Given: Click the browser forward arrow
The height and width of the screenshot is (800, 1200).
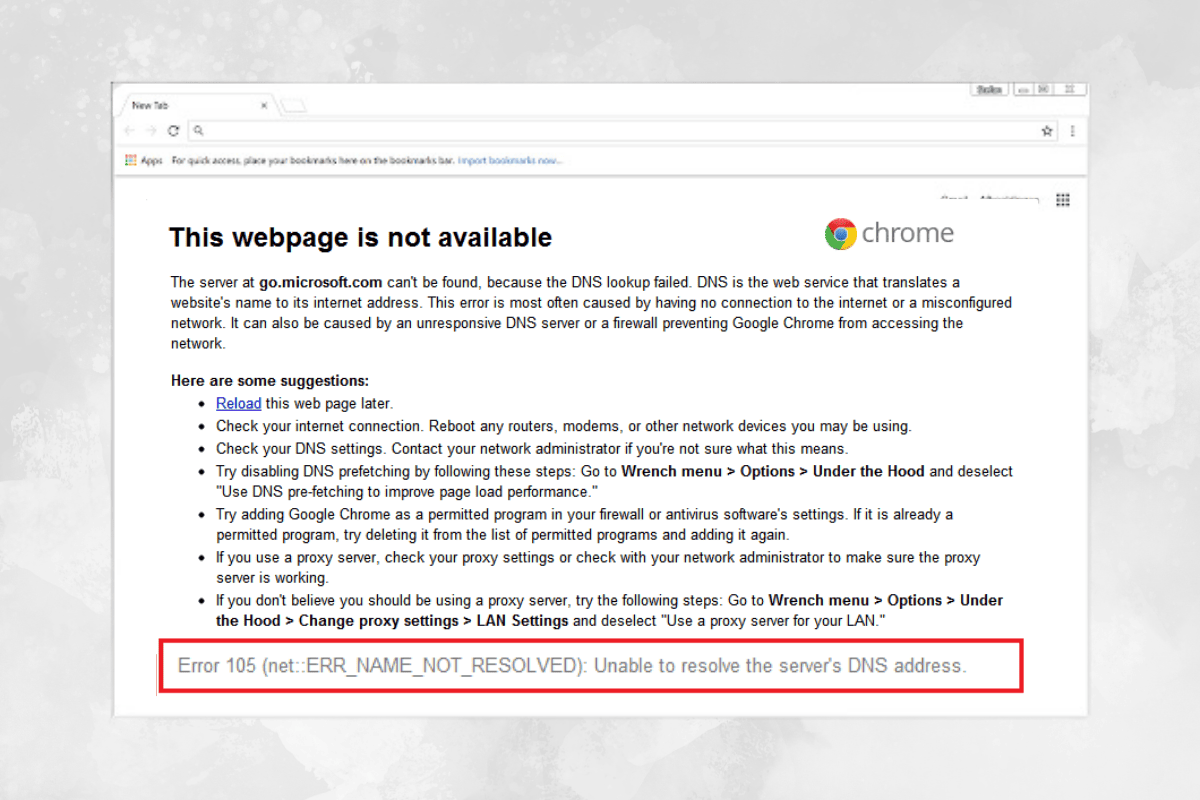Looking at the screenshot, I should pos(151,131).
